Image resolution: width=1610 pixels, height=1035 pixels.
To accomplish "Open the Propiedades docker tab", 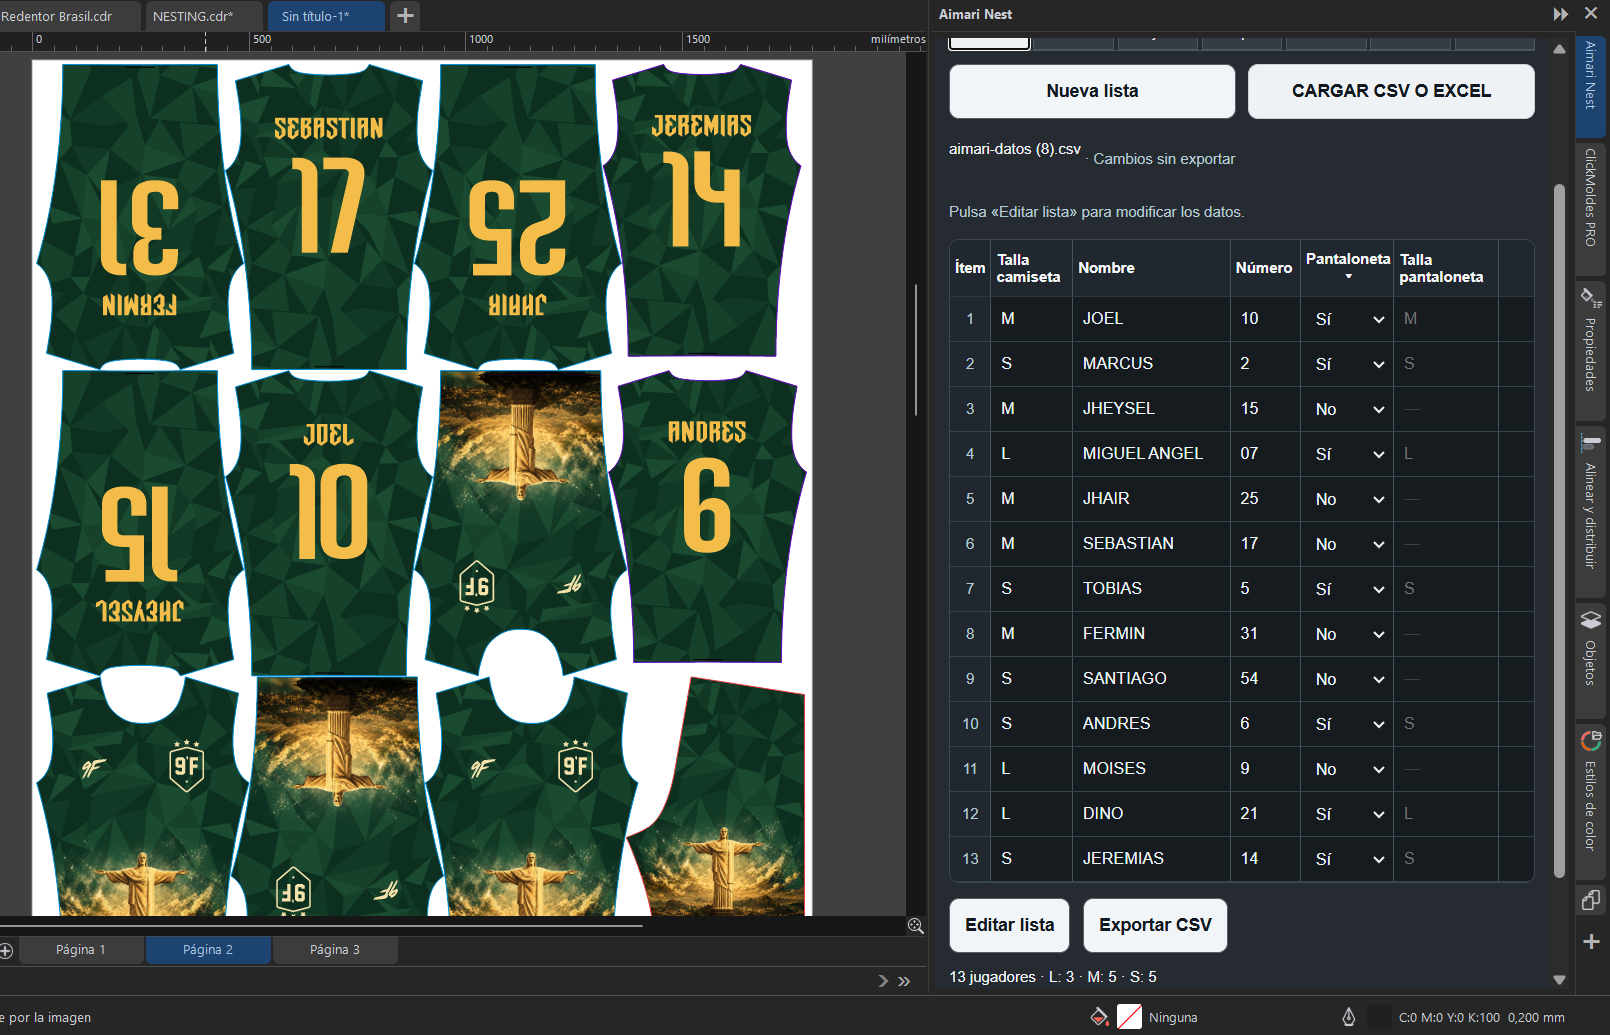I will pyautogui.click(x=1591, y=352).
